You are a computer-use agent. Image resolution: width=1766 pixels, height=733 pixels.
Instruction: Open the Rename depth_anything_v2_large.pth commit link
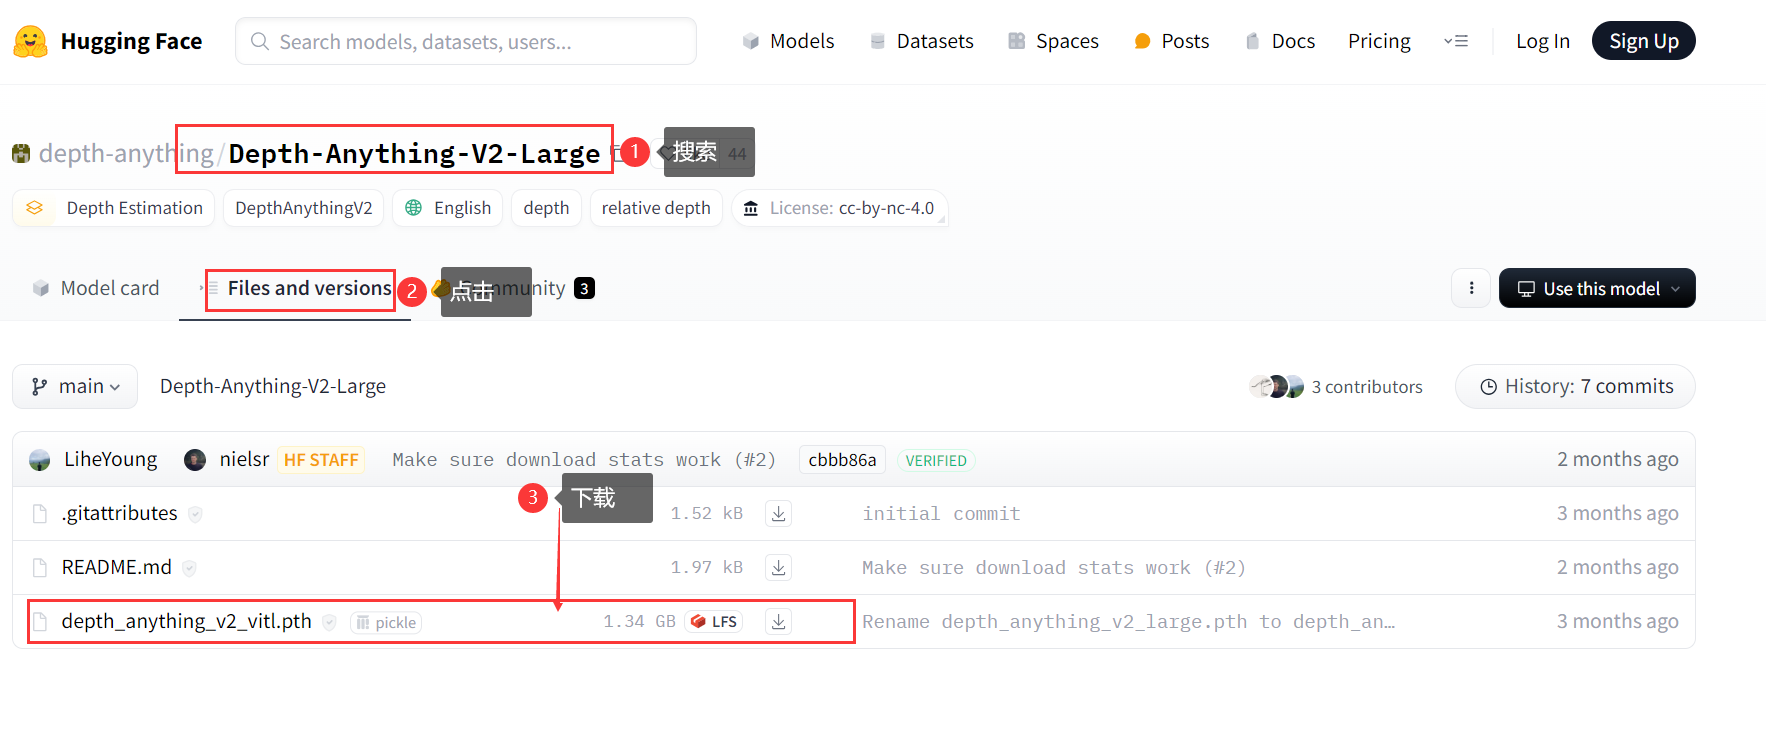pyautogui.click(x=1128, y=621)
